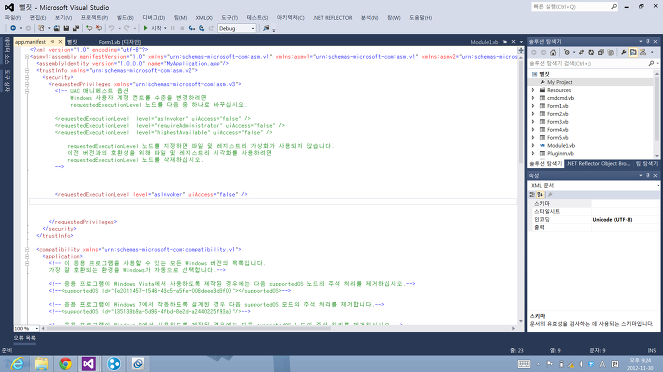The height and width of the screenshot is (372, 663).
Task: Click Solution Explorer sync with active document icon
Action: coord(581,52)
